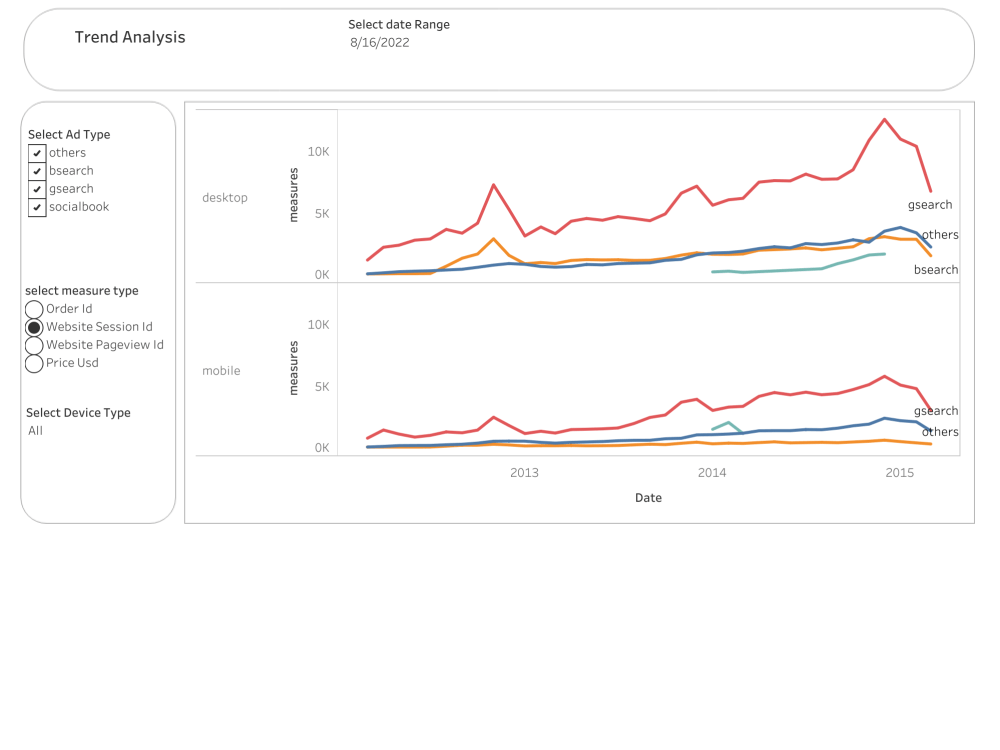
Task: Toggle the gsearch ad type checkbox
Action: (37, 189)
